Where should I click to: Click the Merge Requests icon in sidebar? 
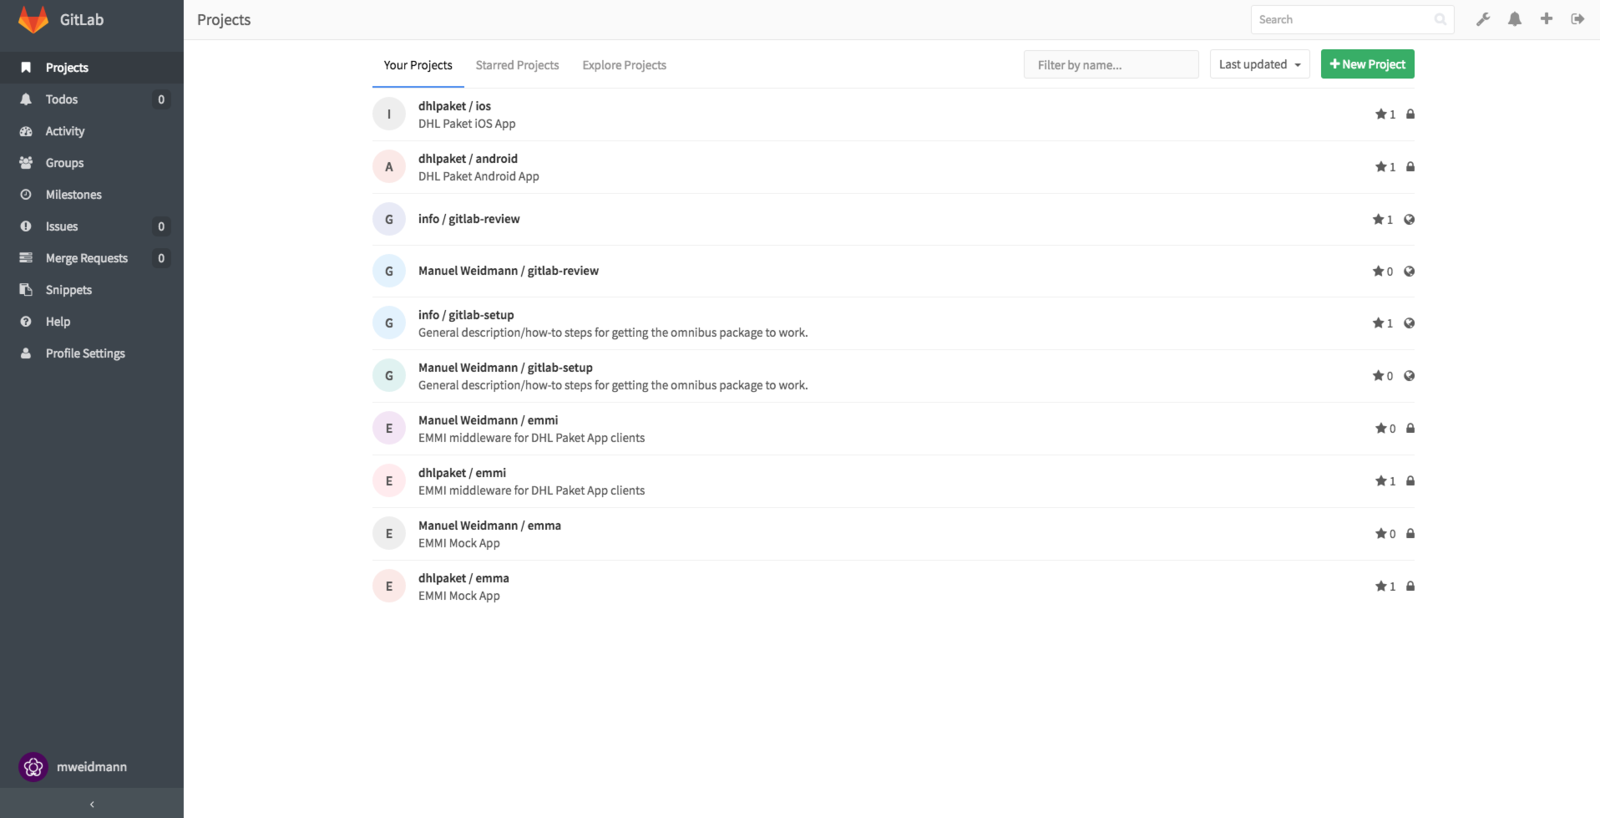pyautogui.click(x=26, y=258)
